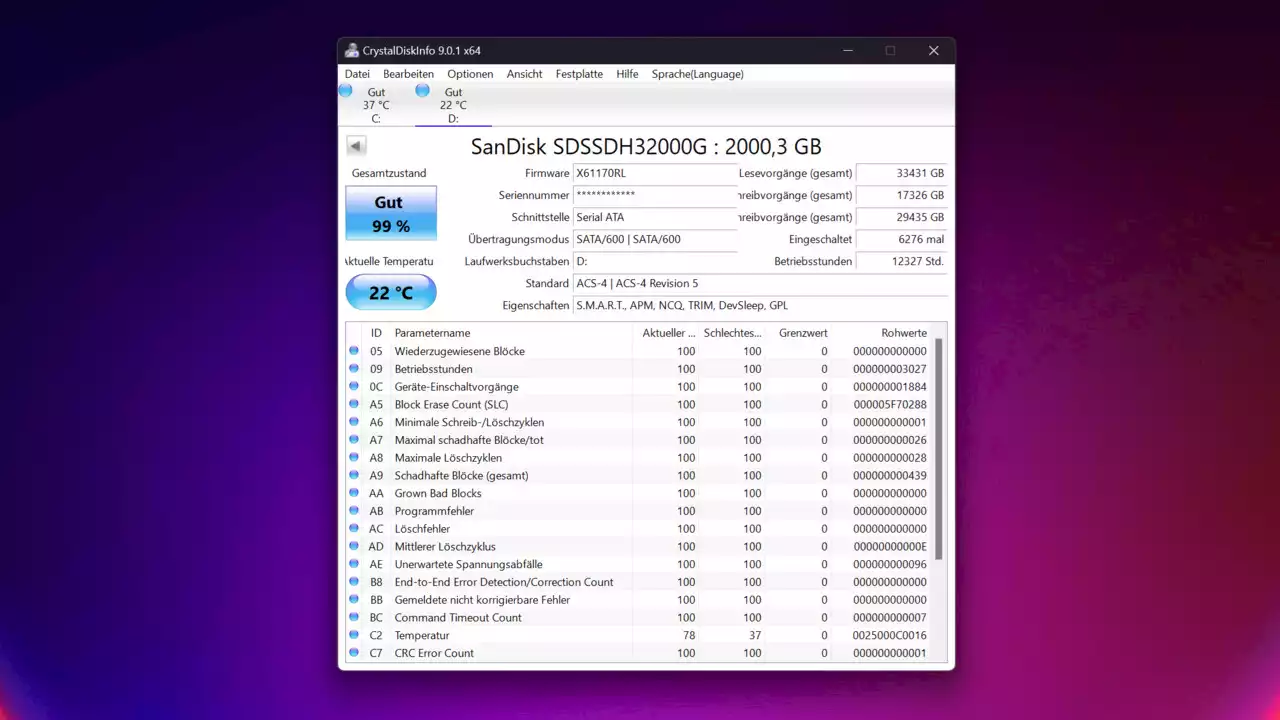Click the Übertragungsmodus field SATA/600
This screenshot has width=1280, height=720.
(655, 239)
